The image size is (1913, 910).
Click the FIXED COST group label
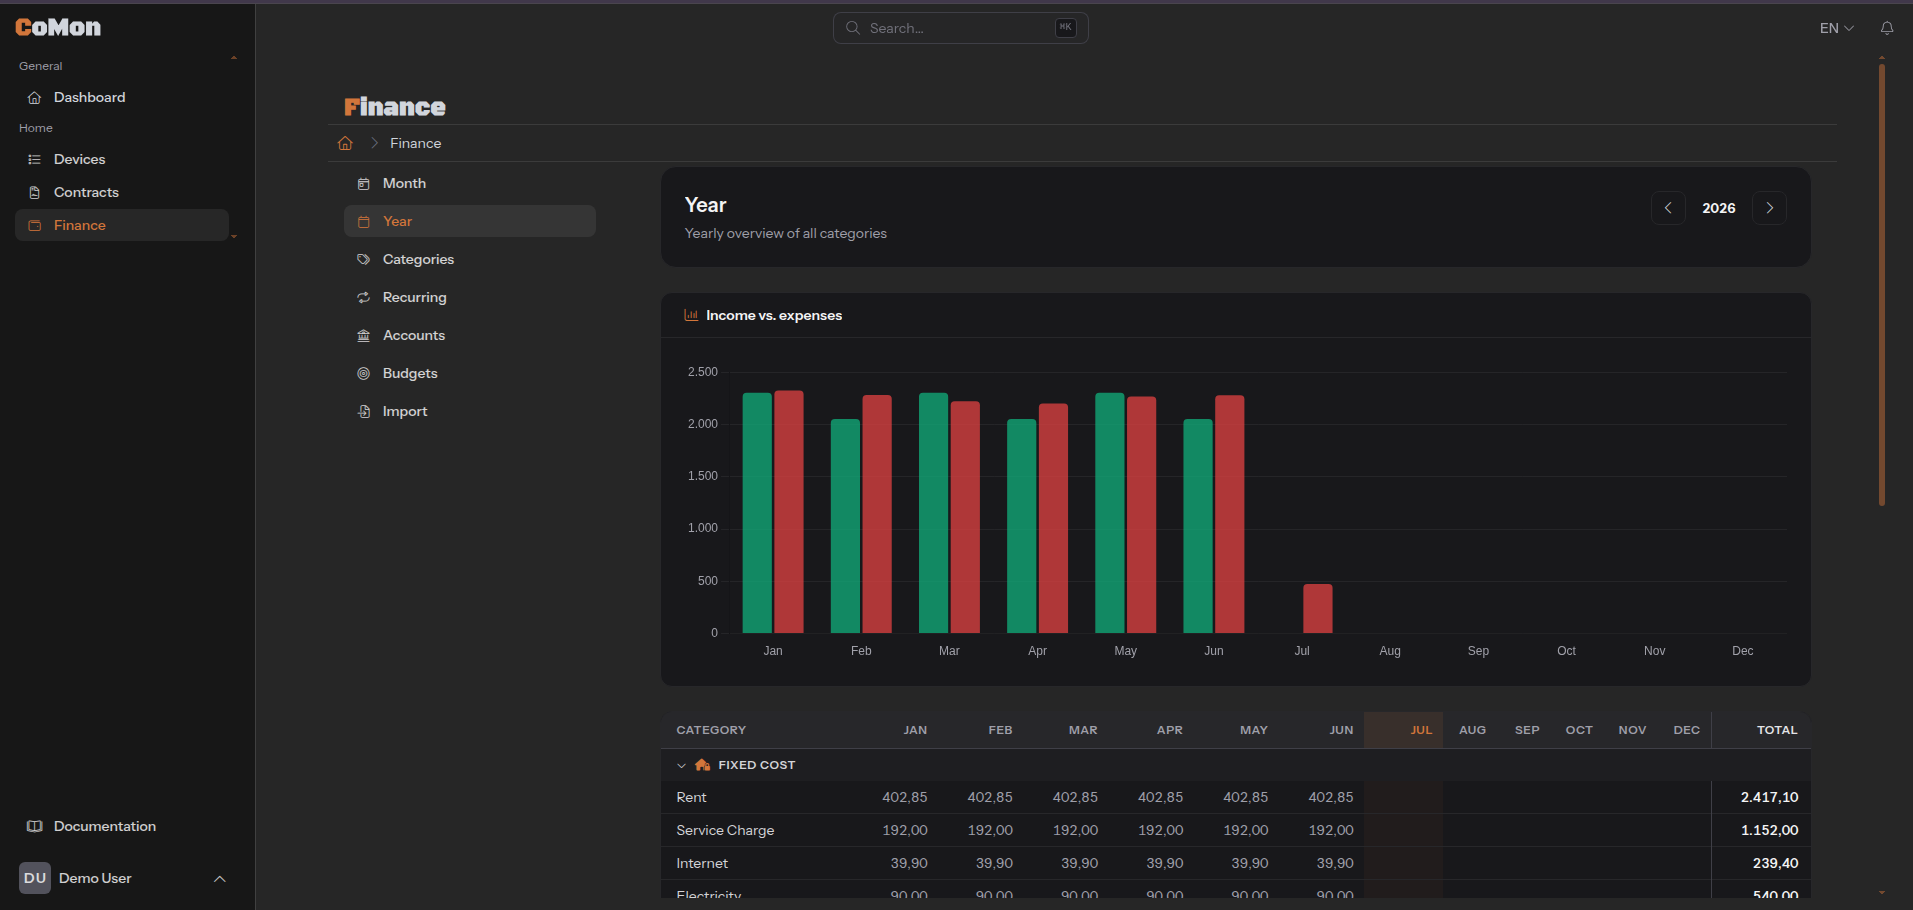pyautogui.click(x=756, y=766)
